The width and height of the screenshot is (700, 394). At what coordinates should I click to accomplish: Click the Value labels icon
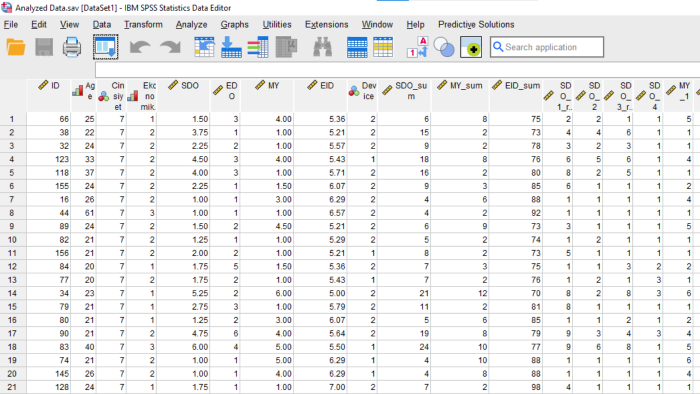tap(418, 47)
